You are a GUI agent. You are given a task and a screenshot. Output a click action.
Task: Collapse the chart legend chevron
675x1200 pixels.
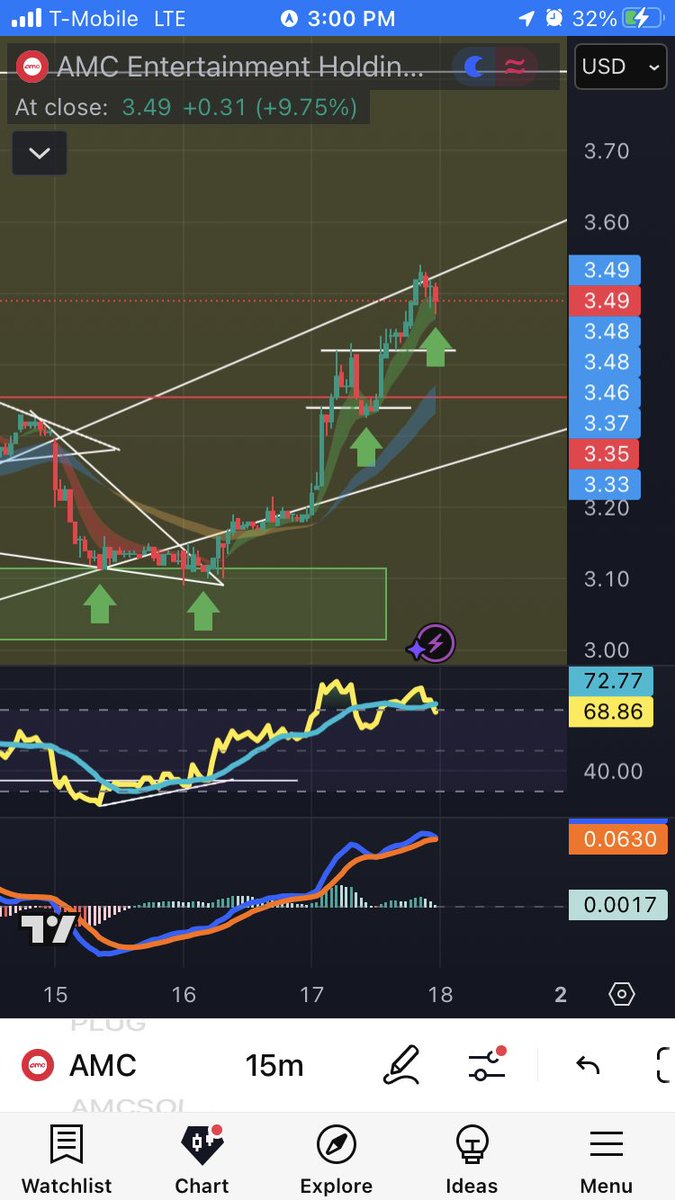[39, 153]
